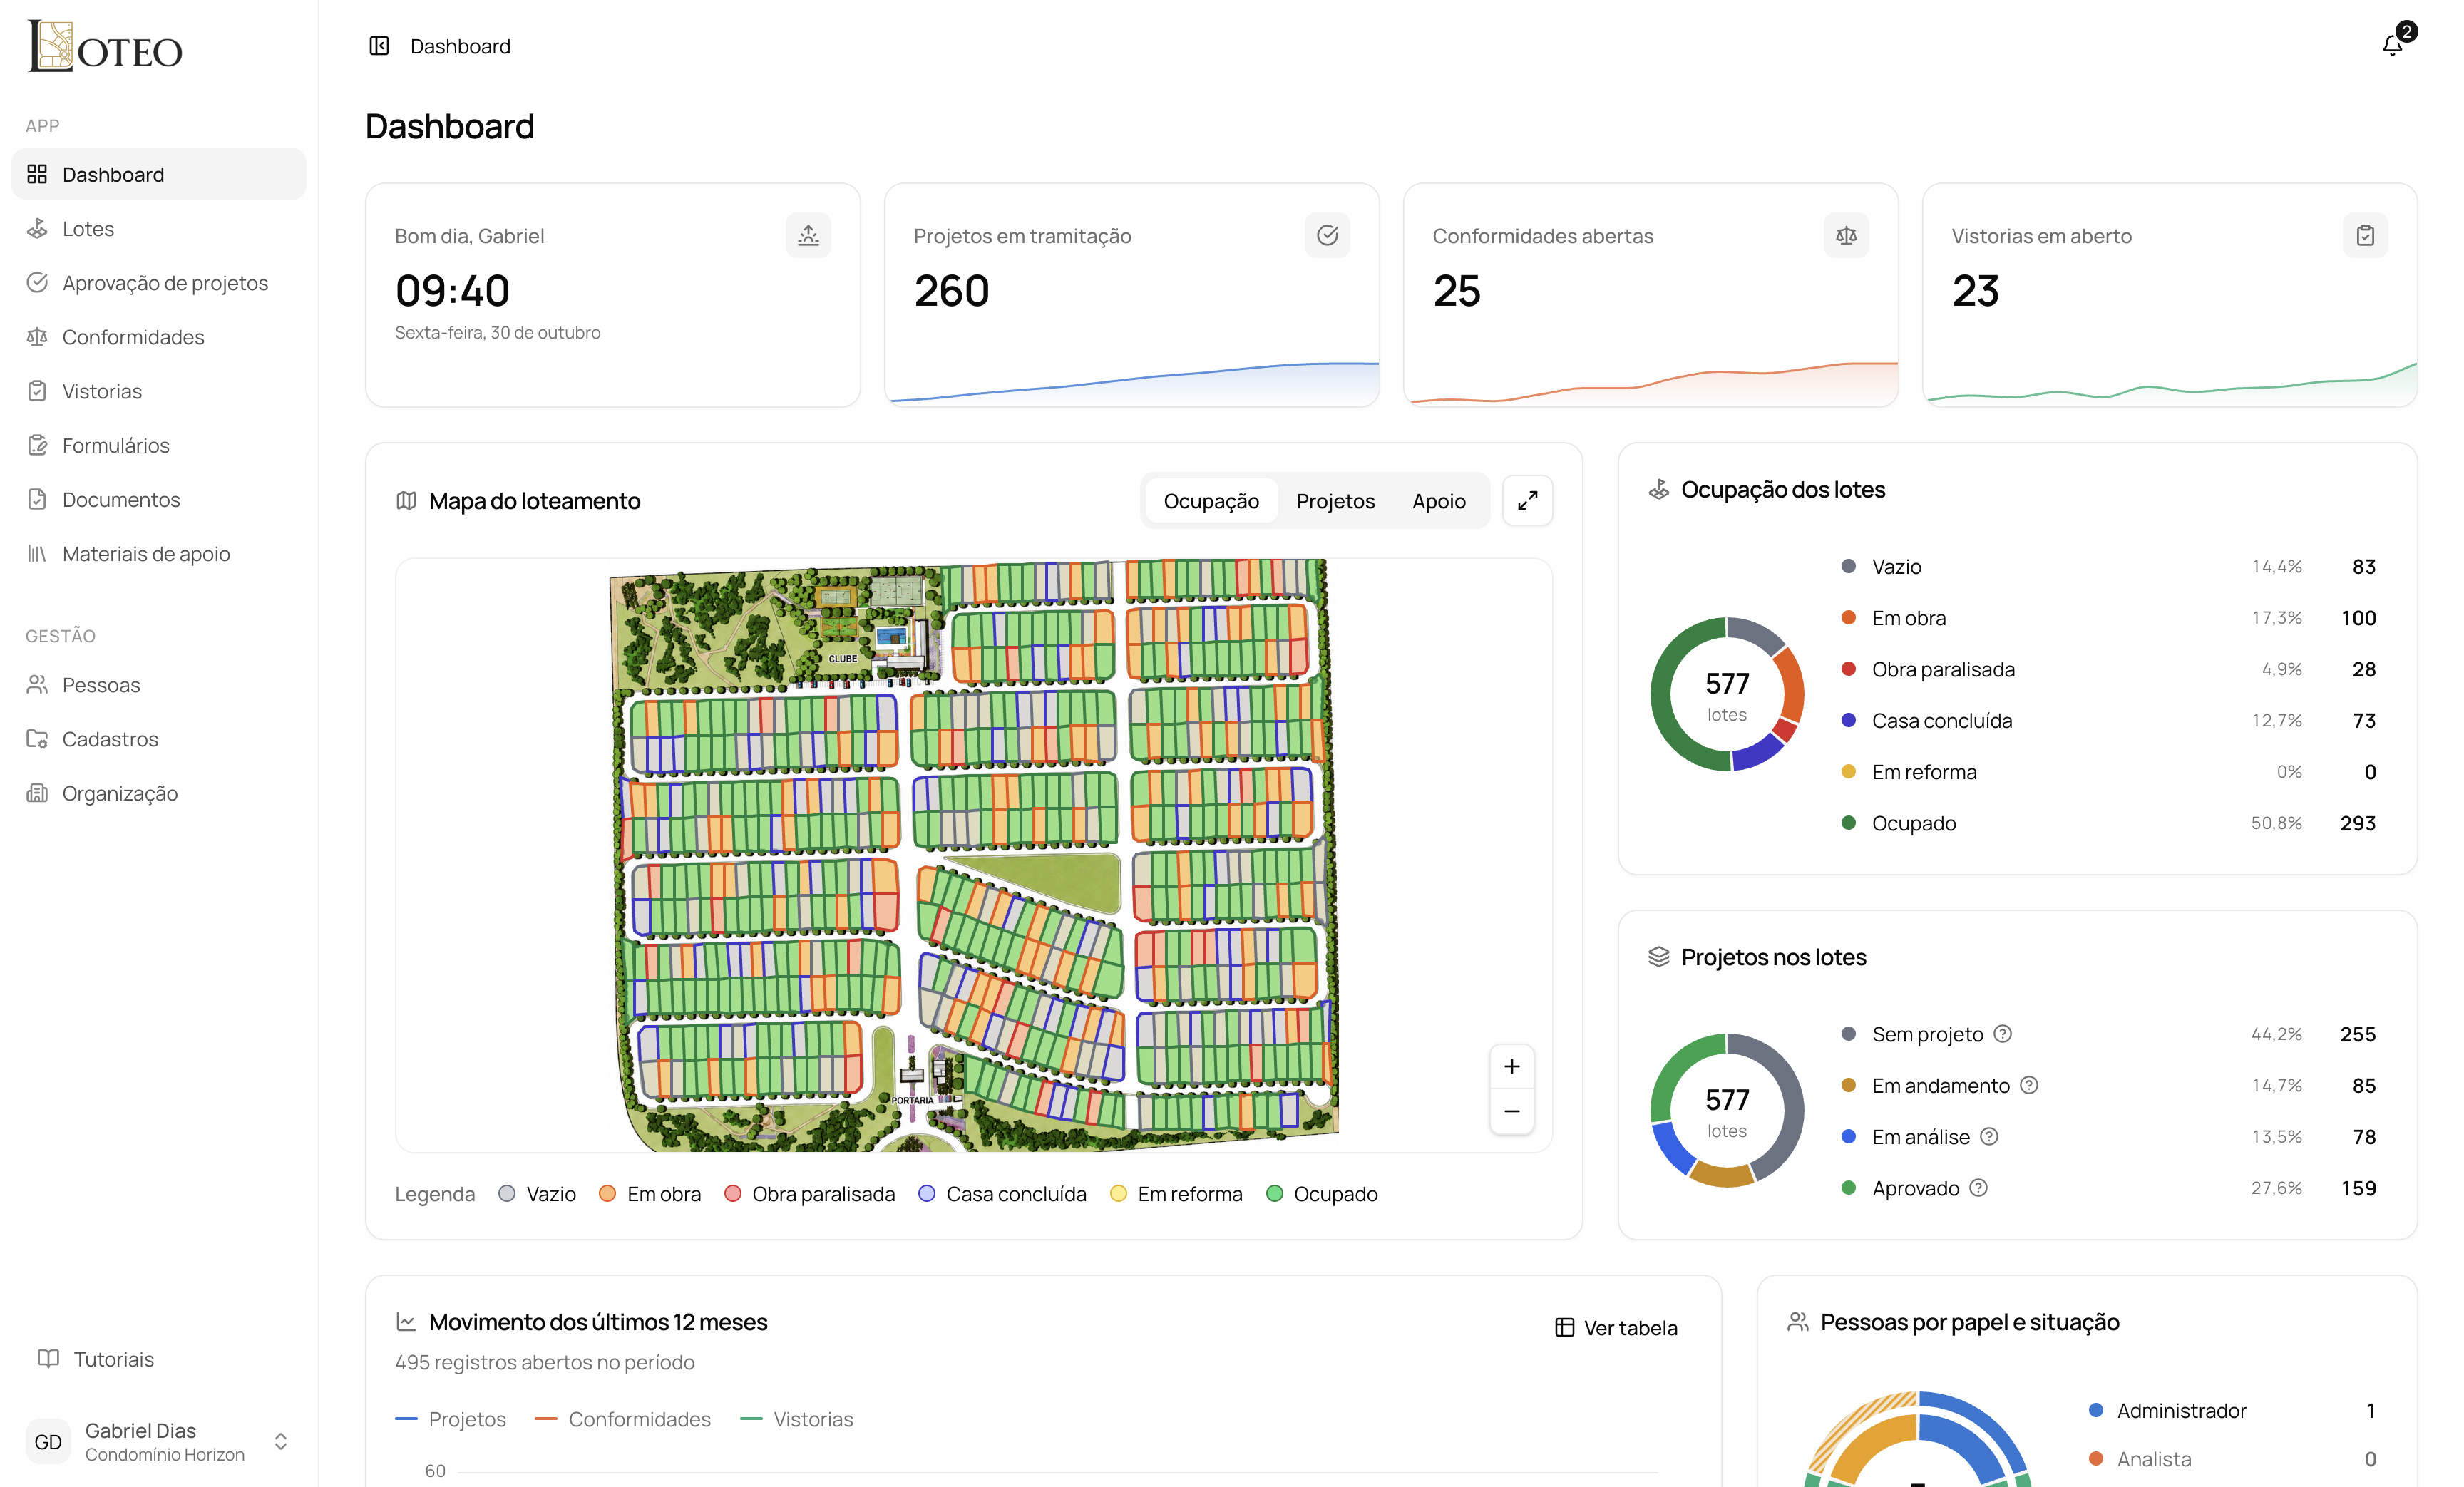Click the upload icon in greeting card

[808, 235]
